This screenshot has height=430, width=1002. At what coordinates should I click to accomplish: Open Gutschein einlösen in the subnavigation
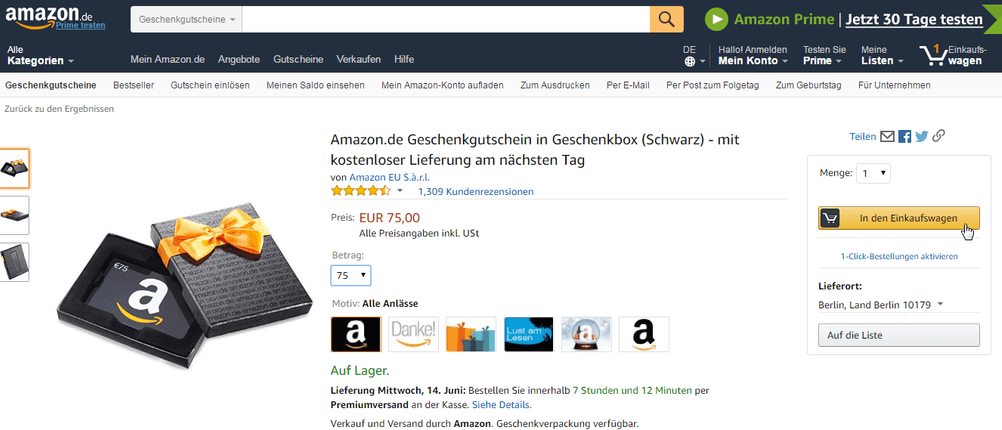[210, 85]
